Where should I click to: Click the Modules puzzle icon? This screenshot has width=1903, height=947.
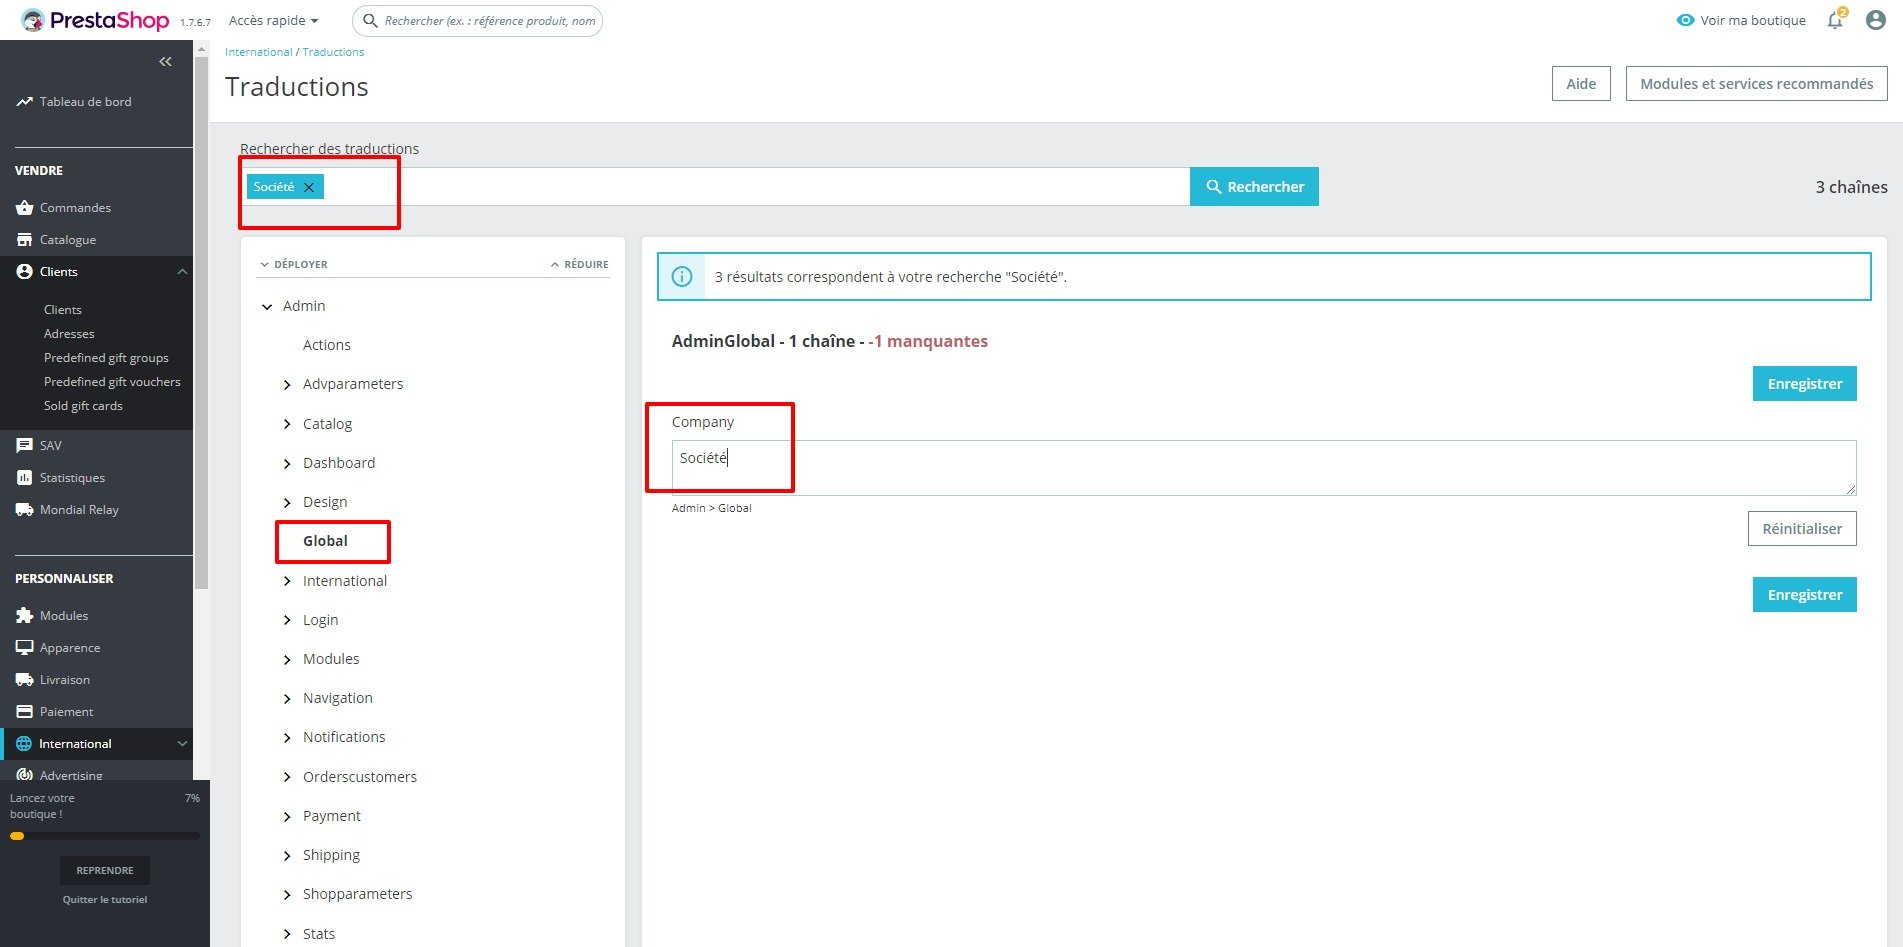click(x=24, y=616)
